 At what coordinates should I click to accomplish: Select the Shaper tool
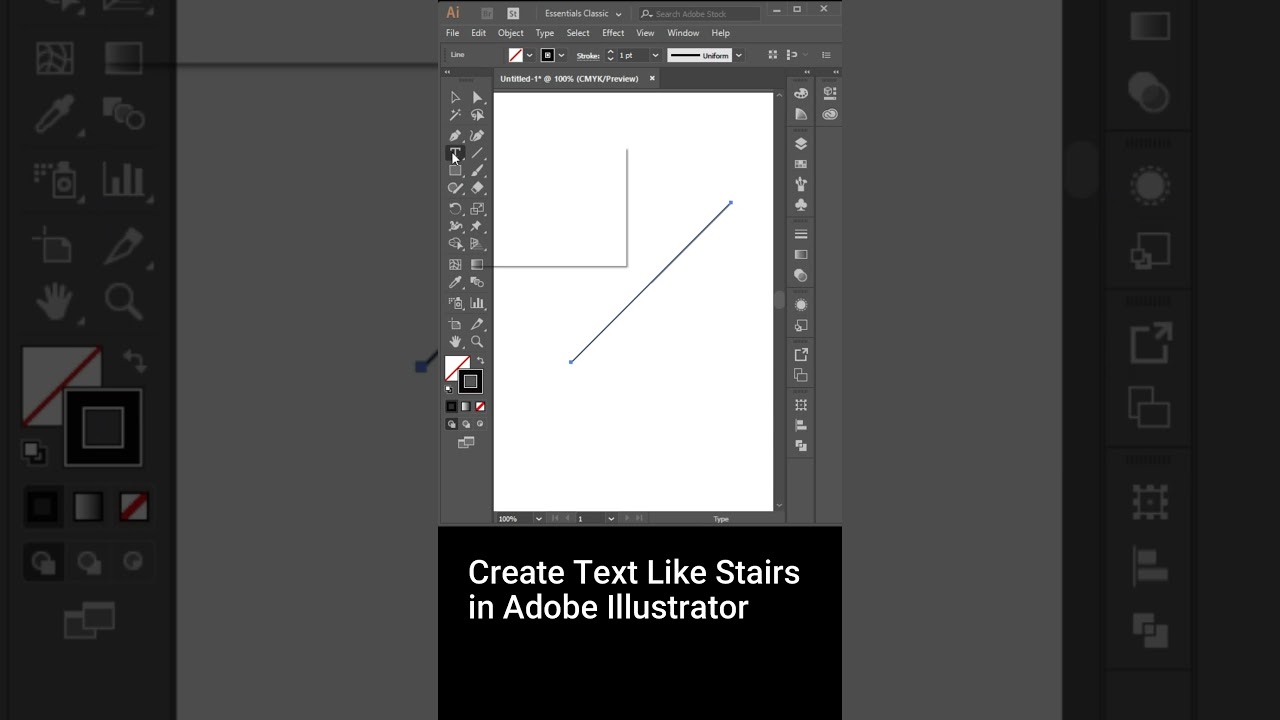[455, 188]
